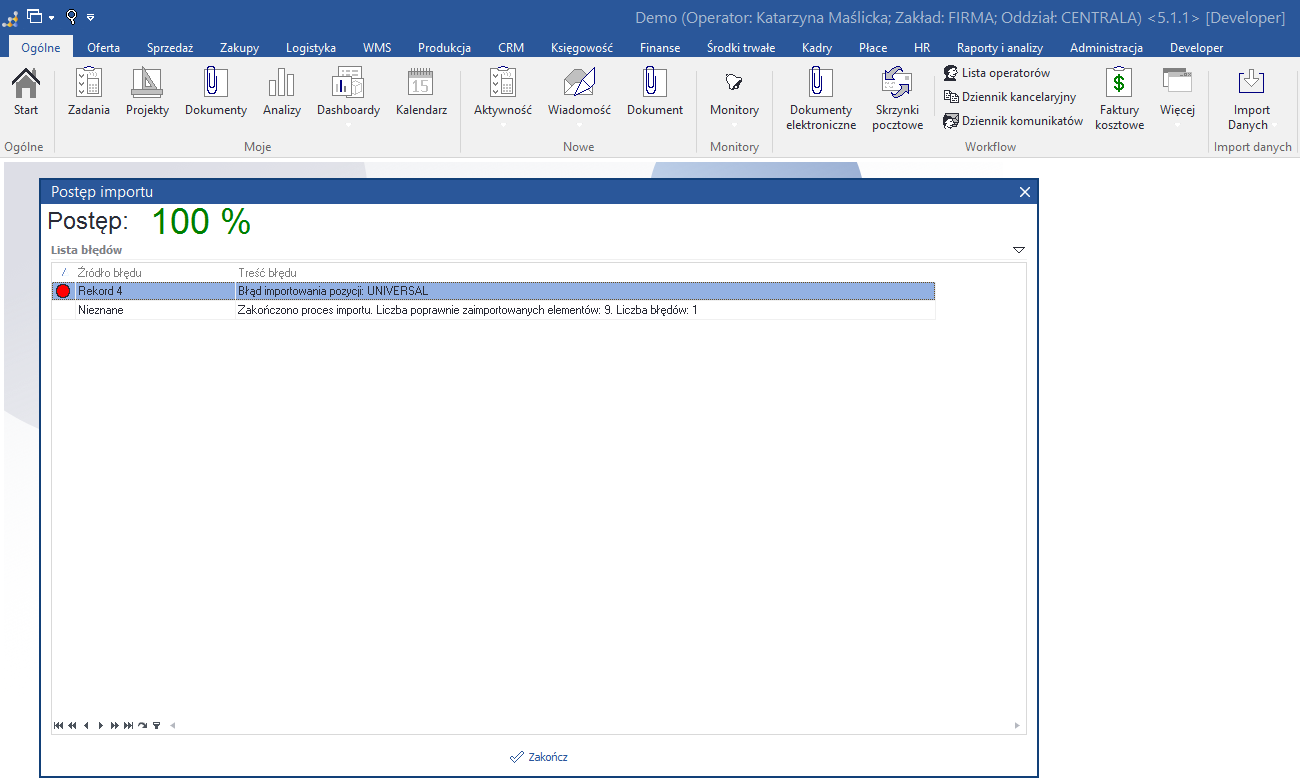This screenshot has height=783, width=1300.
Task: Open the Płace ribbon tab
Action: [x=873, y=47]
